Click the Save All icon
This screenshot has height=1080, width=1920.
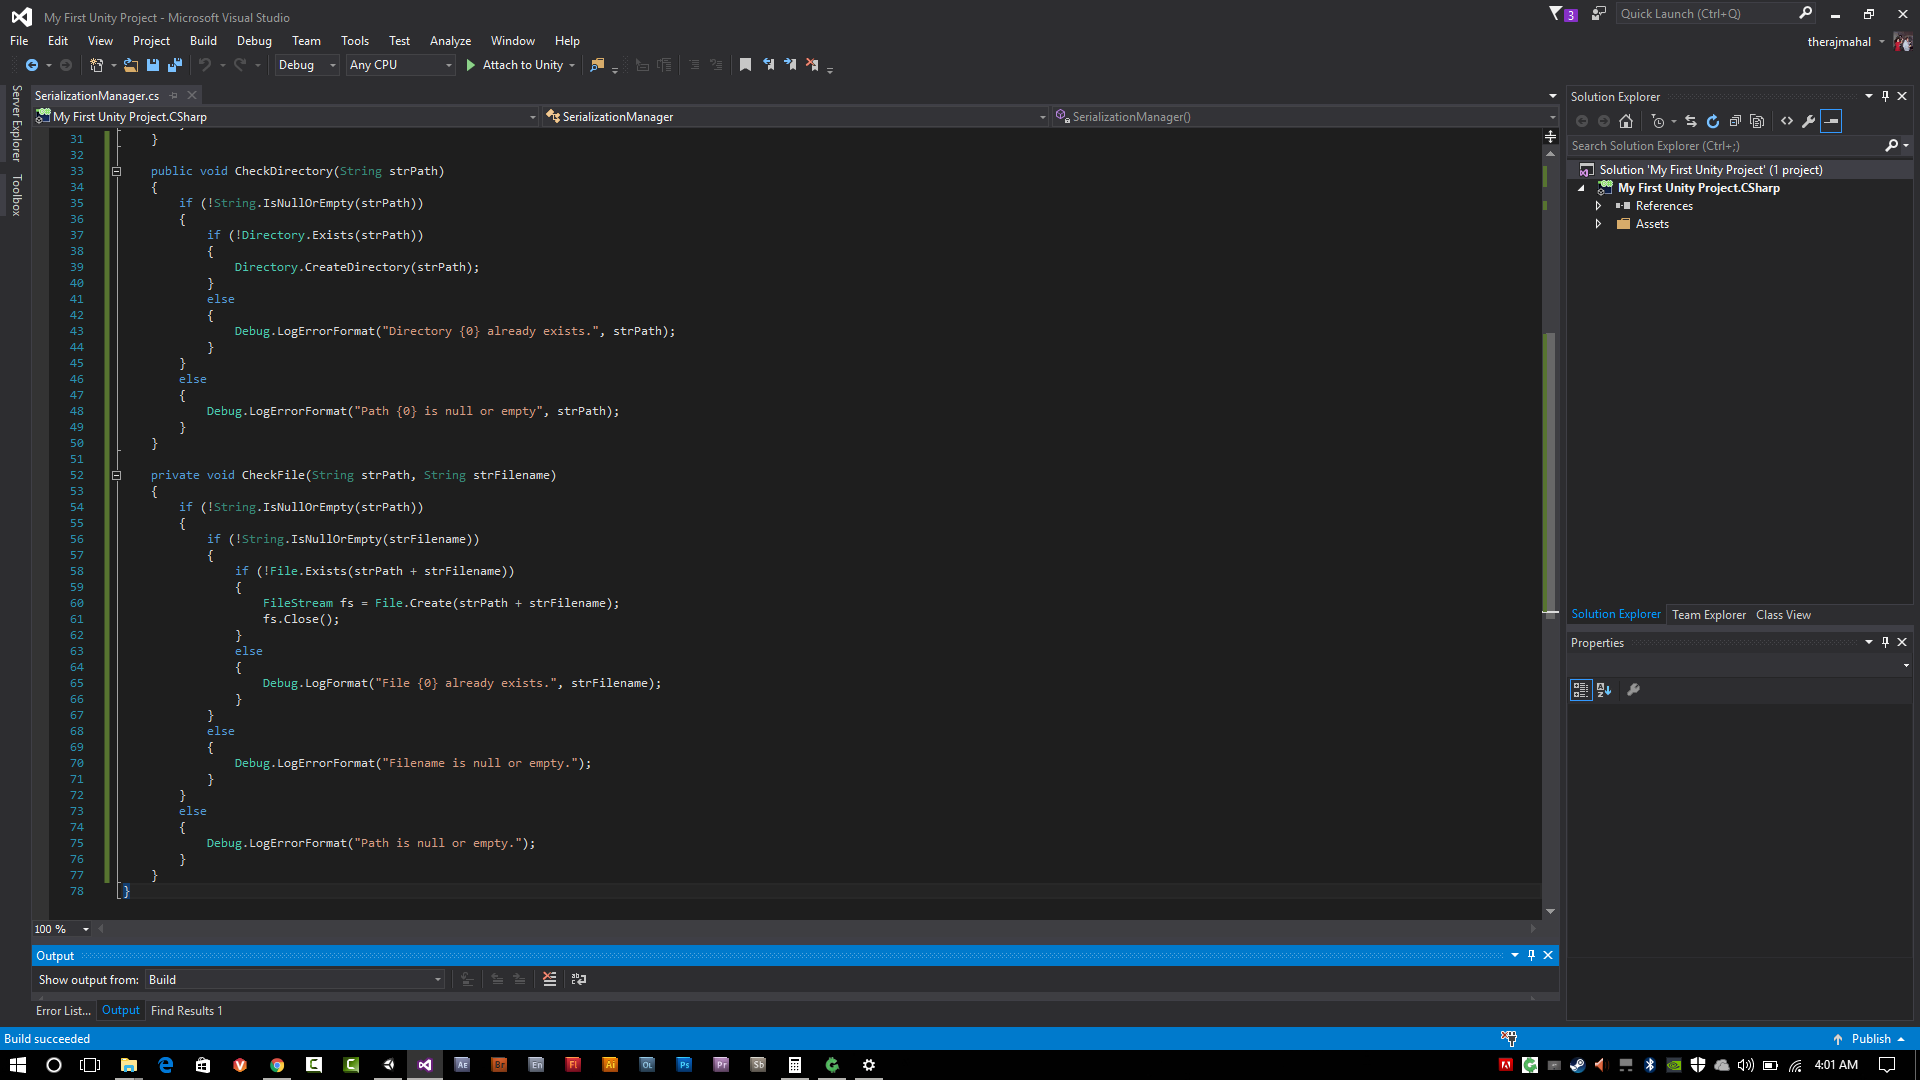(175, 65)
